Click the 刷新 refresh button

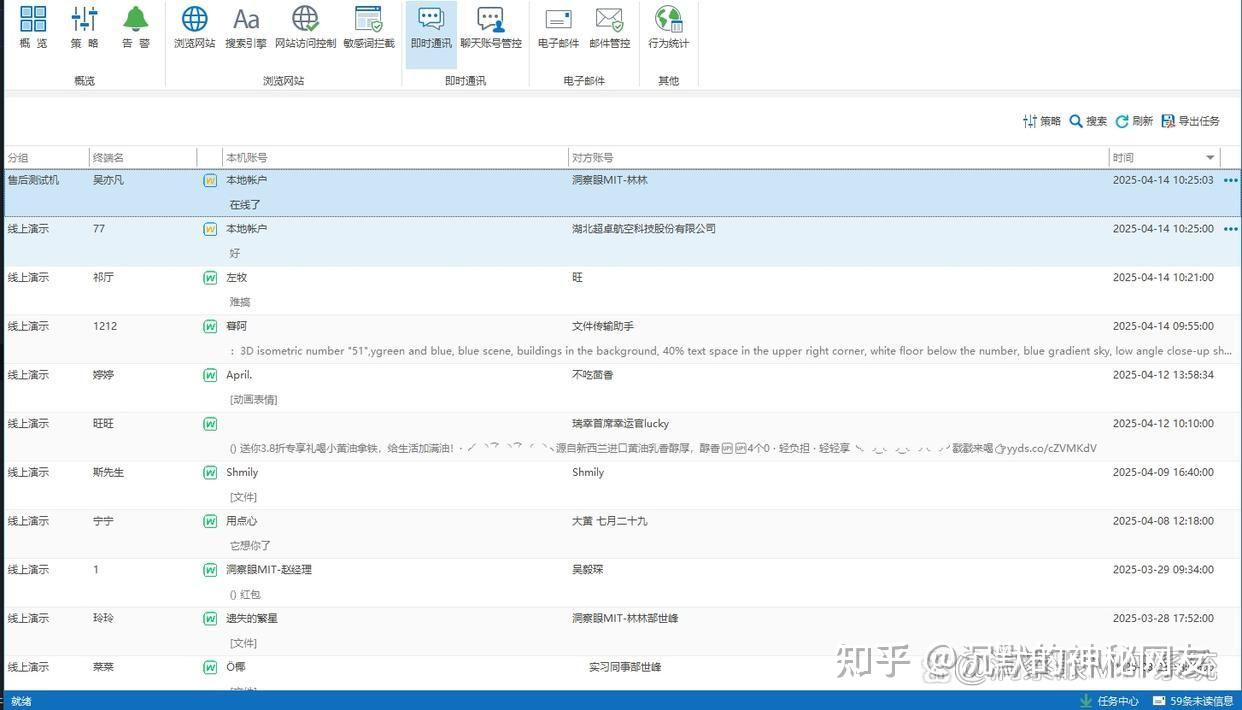(1134, 121)
